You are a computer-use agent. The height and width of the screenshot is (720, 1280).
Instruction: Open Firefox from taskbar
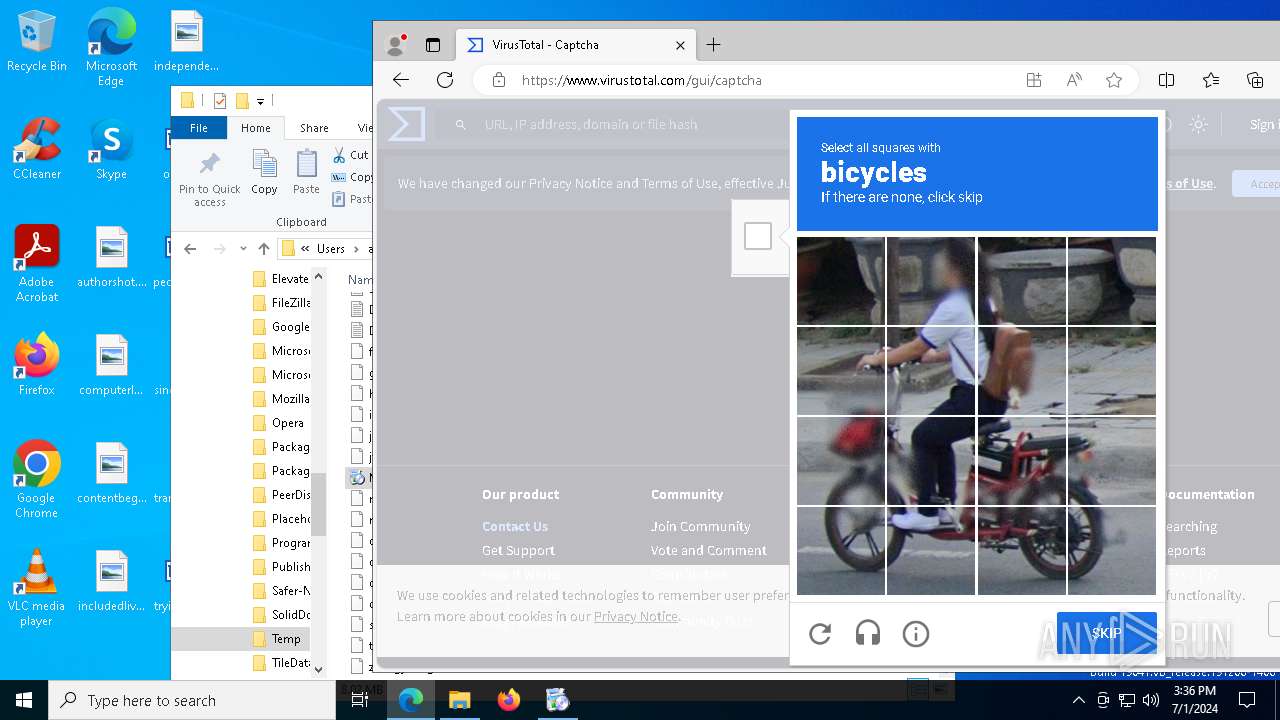(x=509, y=700)
